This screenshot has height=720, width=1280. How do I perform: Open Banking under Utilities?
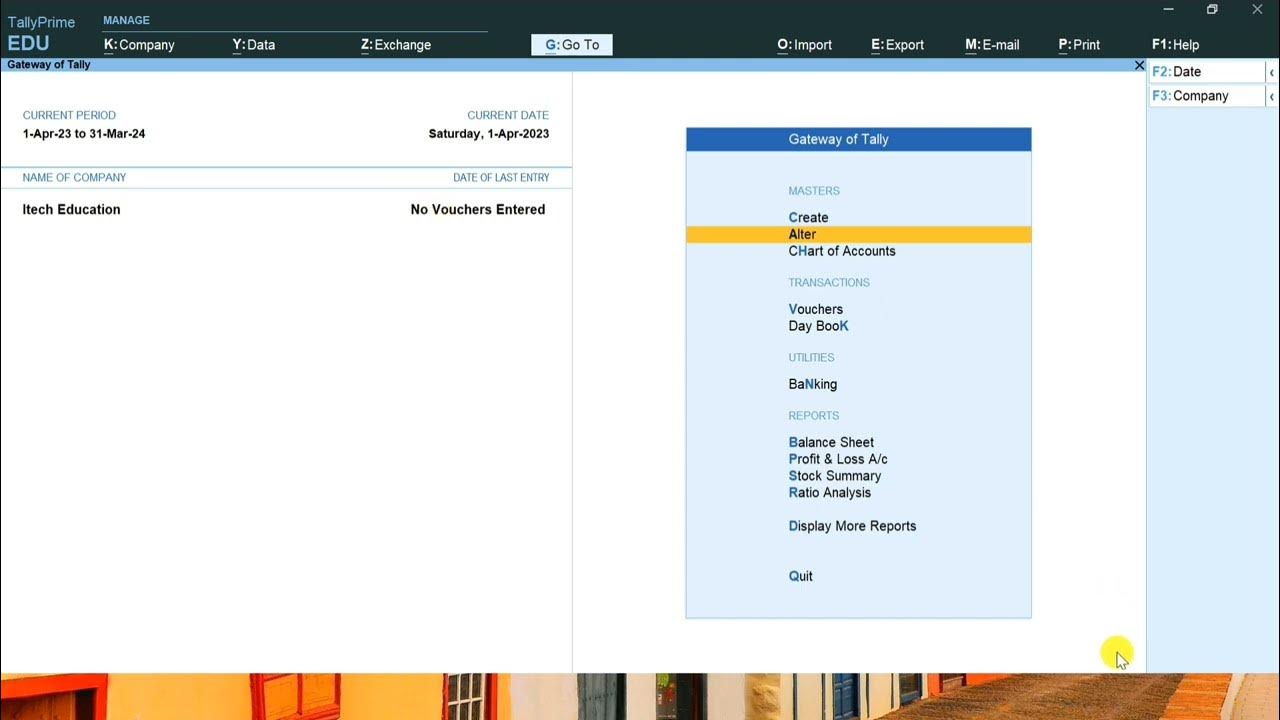point(812,384)
